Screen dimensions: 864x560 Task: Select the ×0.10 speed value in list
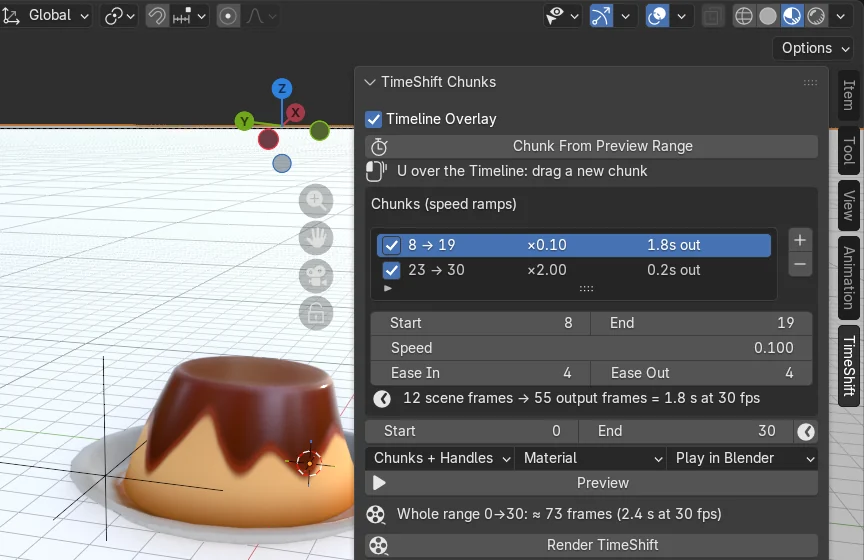pyautogui.click(x=547, y=245)
